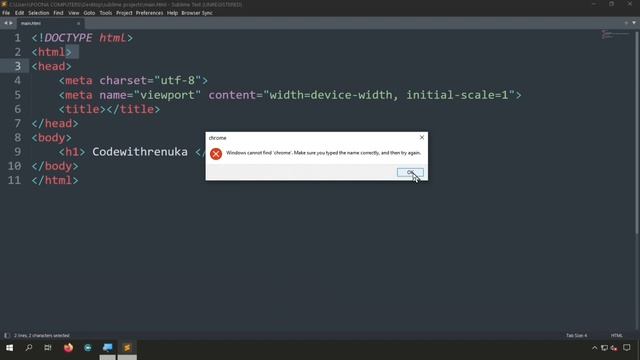The width and height of the screenshot is (640, 360).
Task: Toggle the side bar via status bar icon
Action: coord(7,336)
